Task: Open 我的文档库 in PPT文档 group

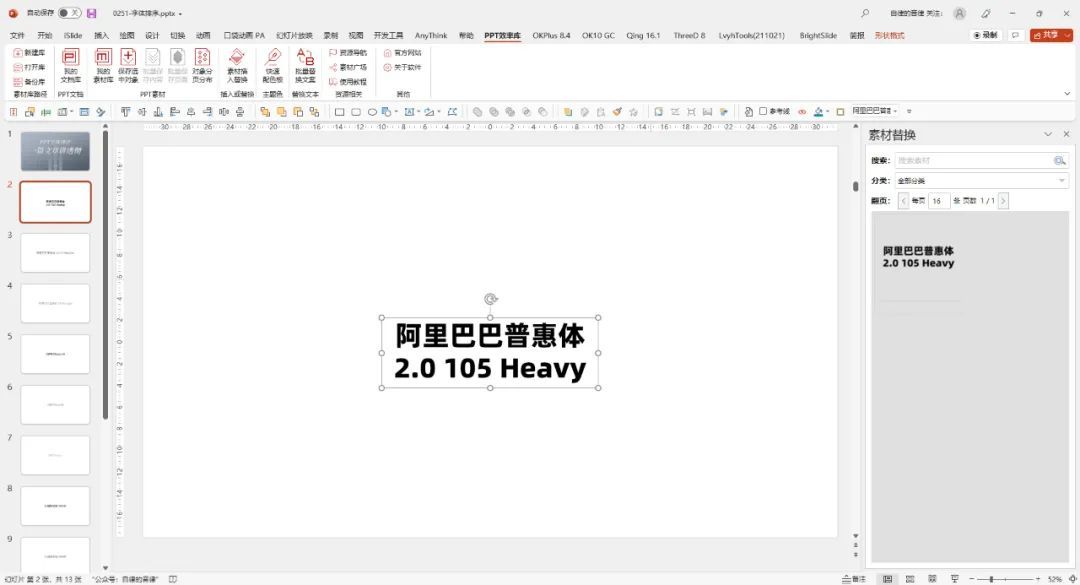Action: [x=70, y=65]
